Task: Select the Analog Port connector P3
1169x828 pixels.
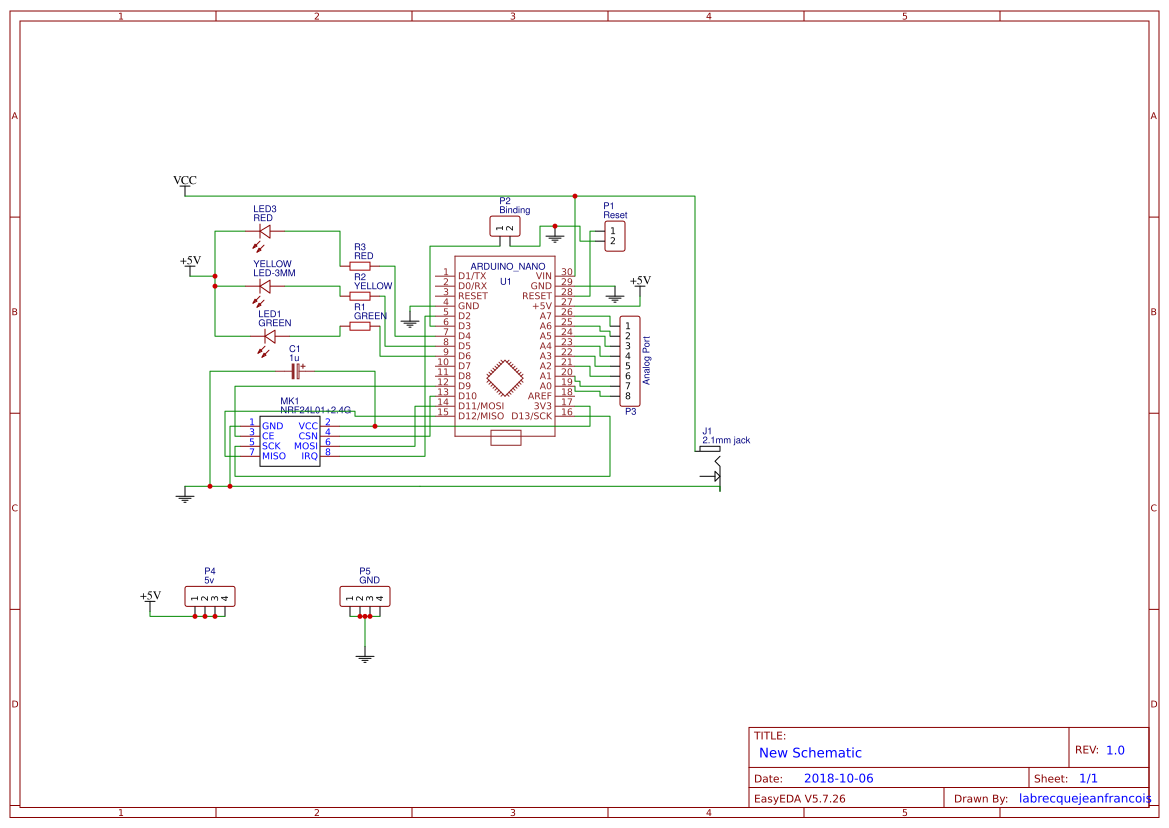Action: pos(630,362)
